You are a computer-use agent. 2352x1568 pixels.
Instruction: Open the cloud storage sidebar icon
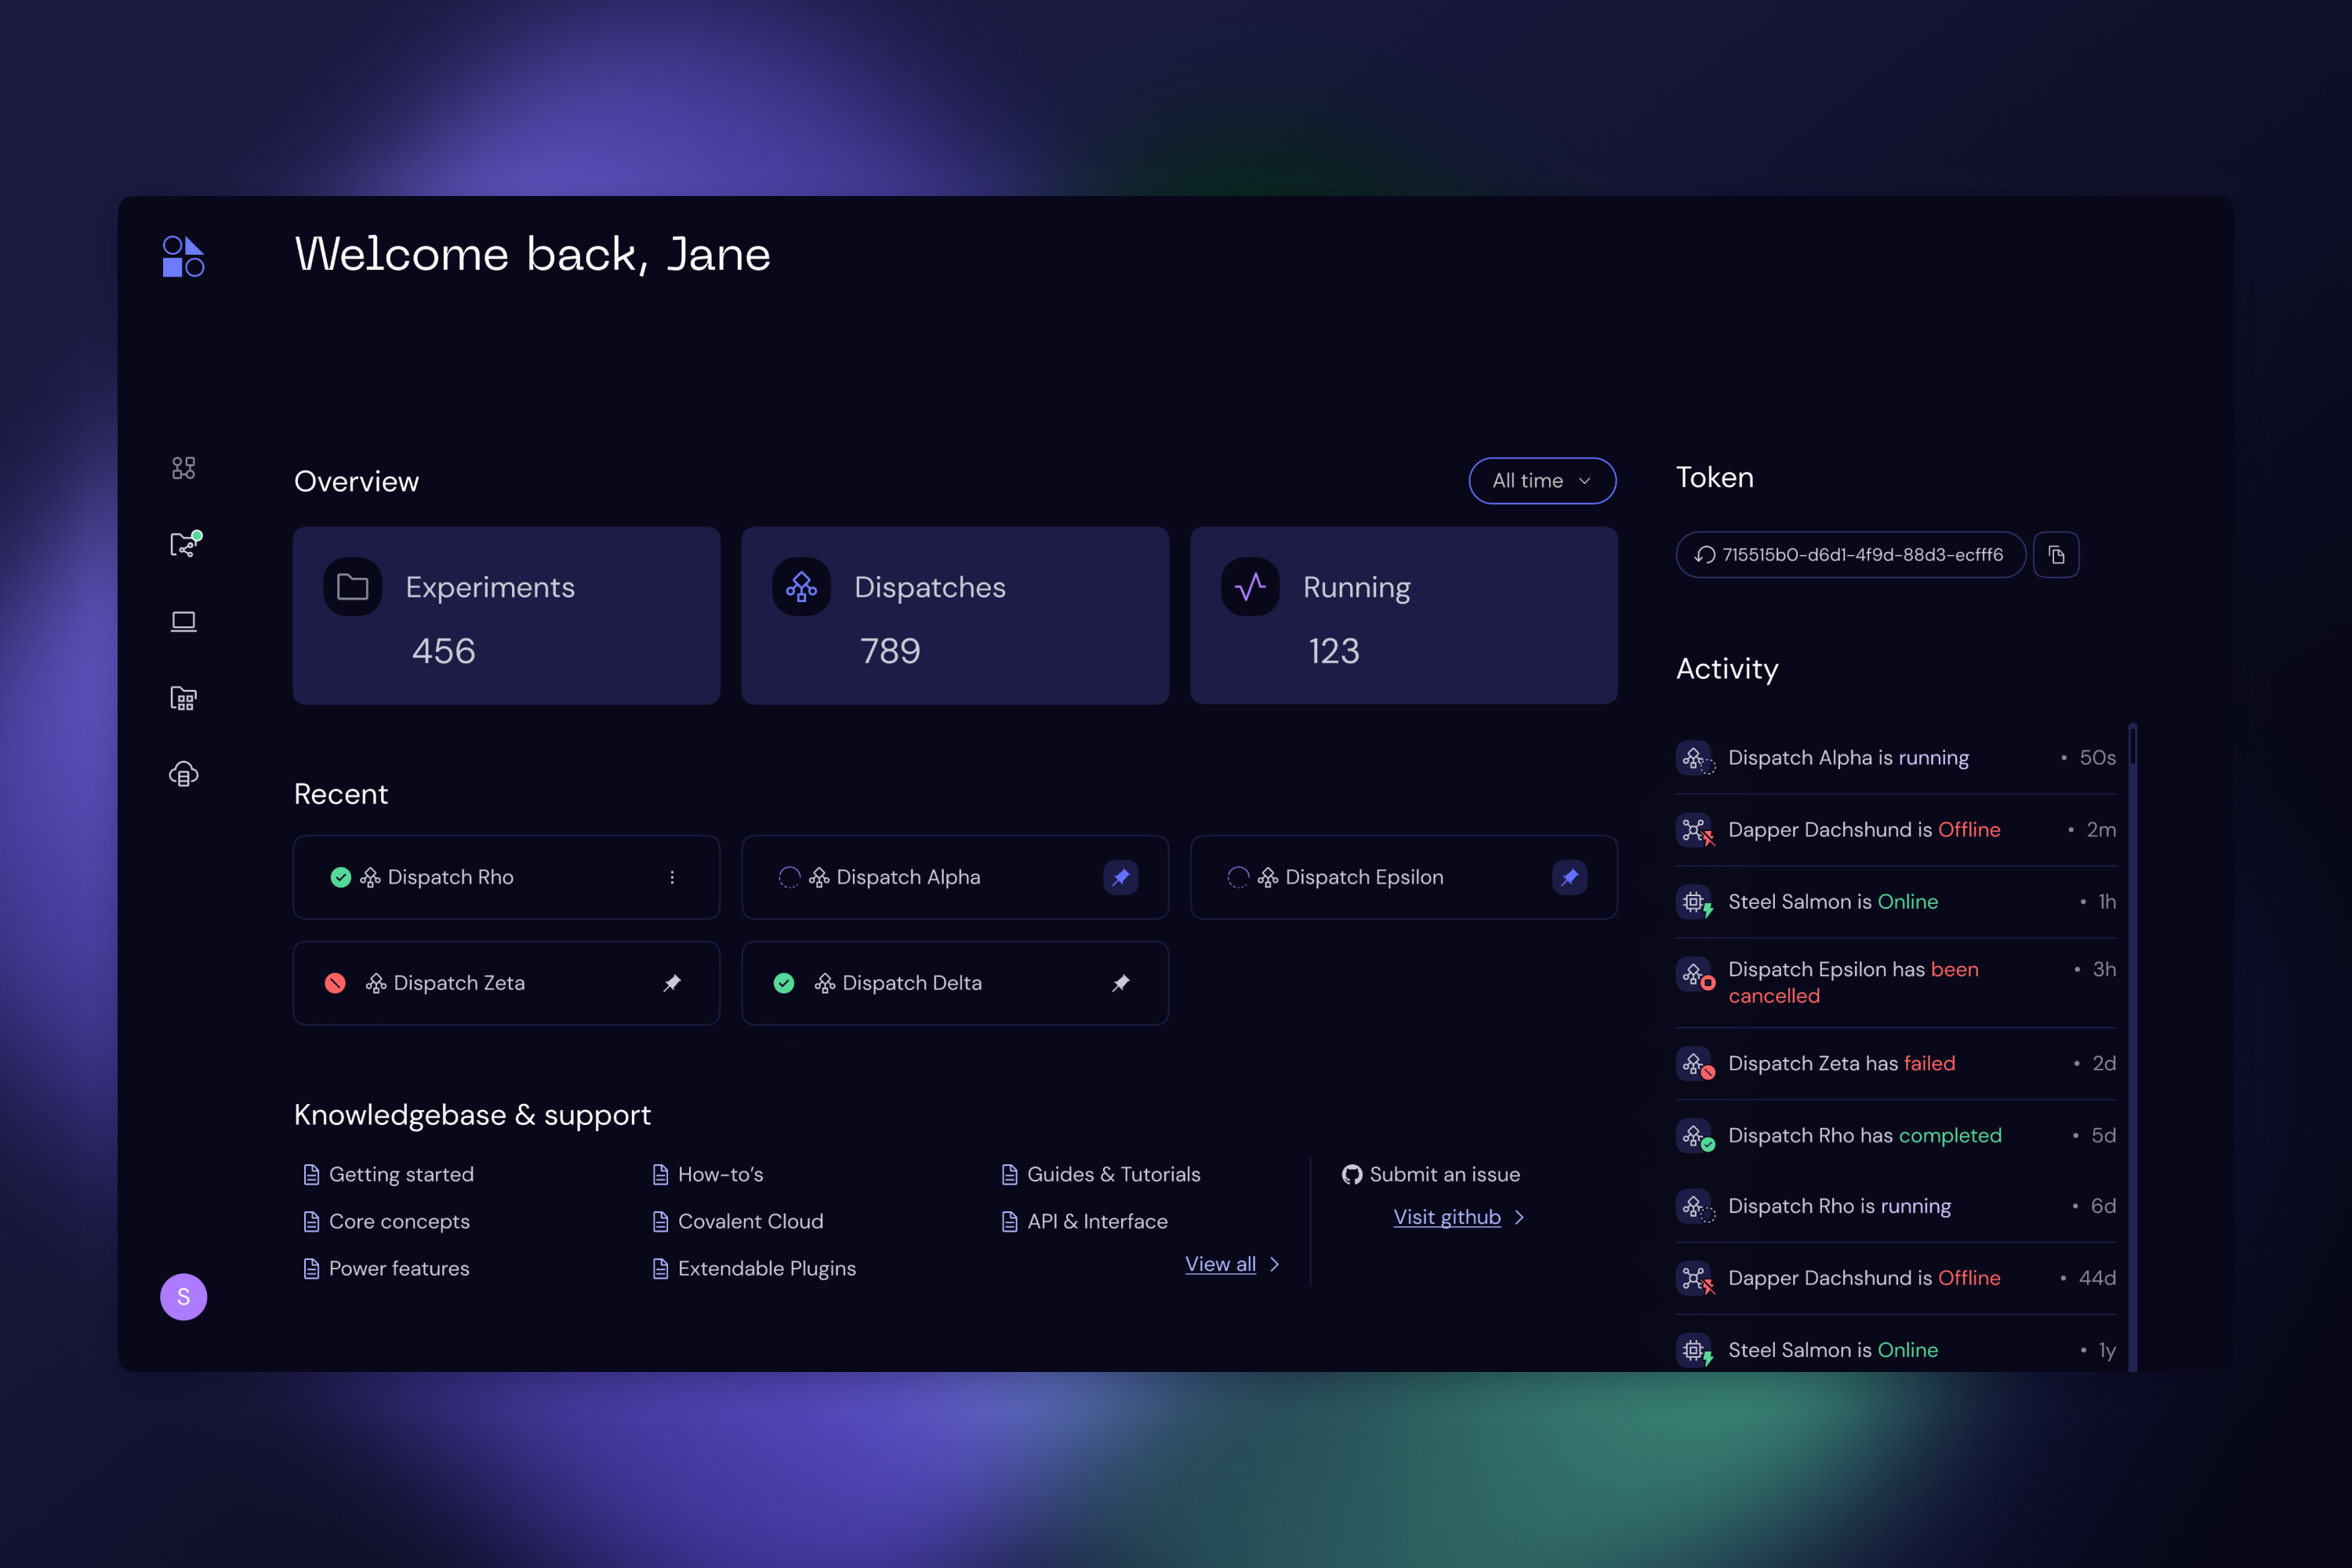coord(183,774)
